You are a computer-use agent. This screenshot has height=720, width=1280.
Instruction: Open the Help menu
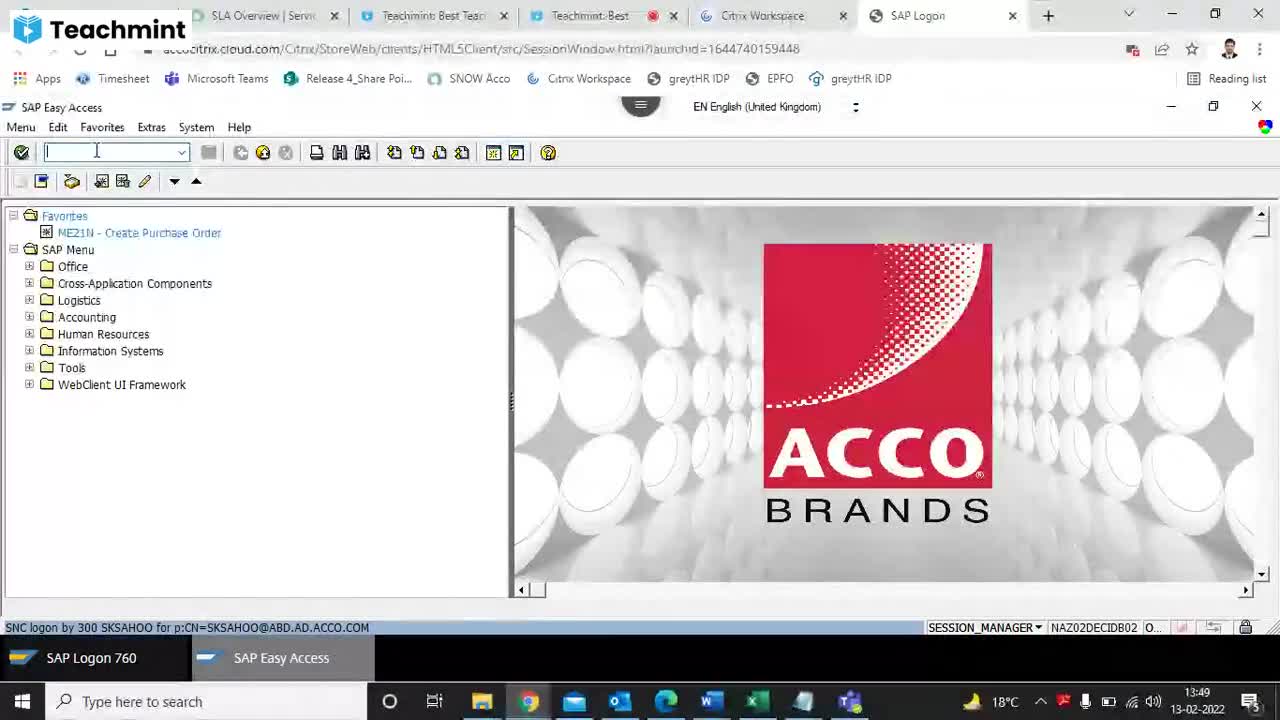coord(239,127)
